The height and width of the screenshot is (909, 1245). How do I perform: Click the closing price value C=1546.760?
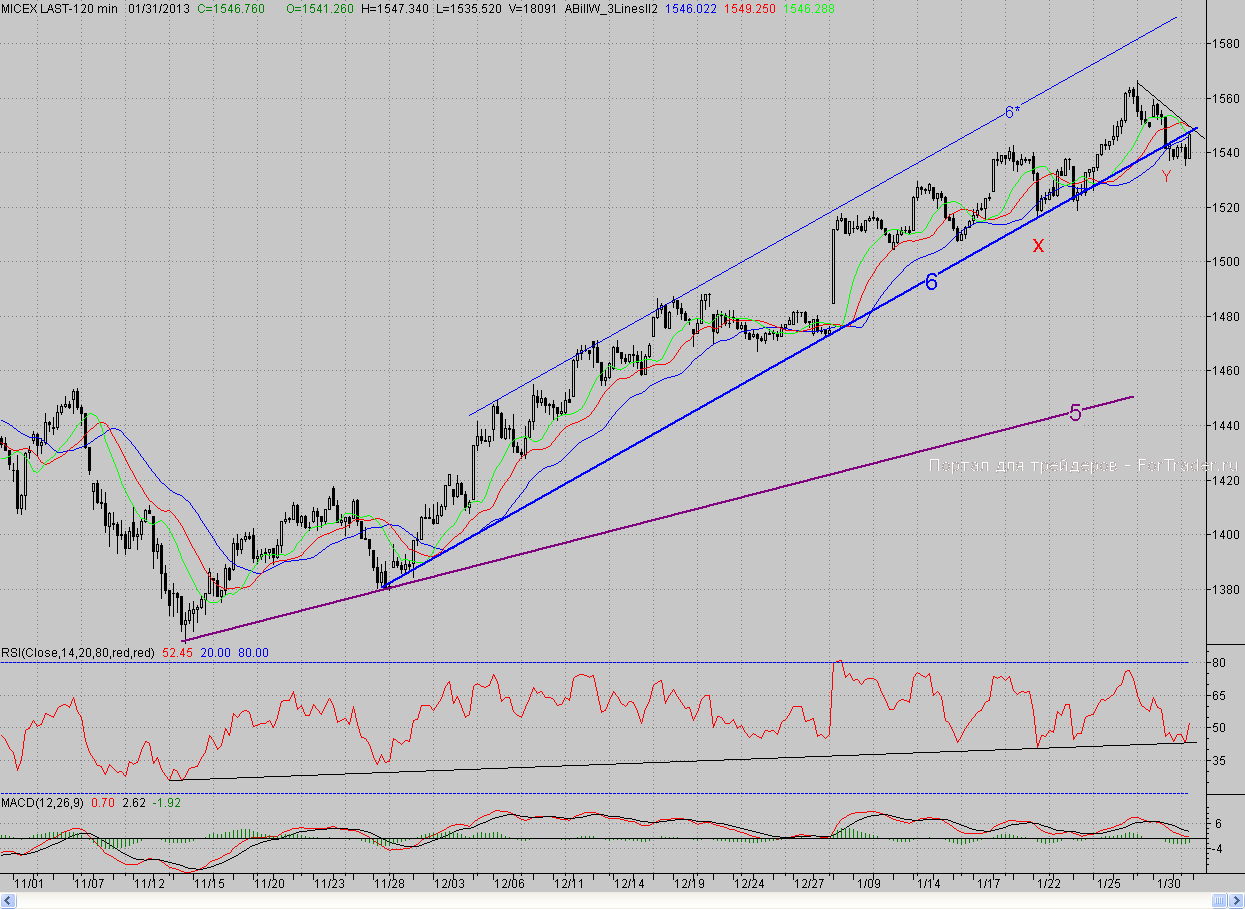coord(231,8)
